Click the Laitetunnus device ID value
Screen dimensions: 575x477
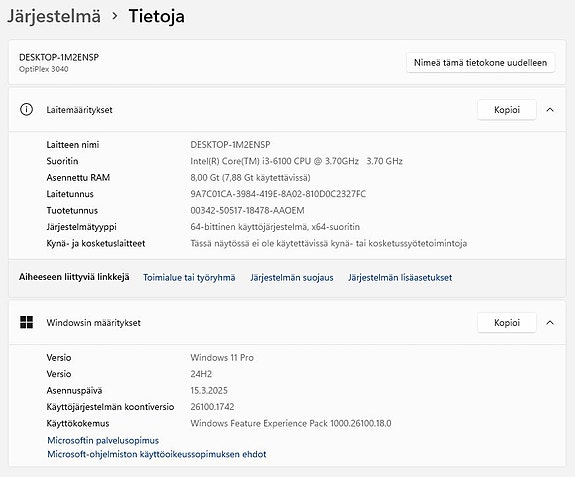click(278, 194)
